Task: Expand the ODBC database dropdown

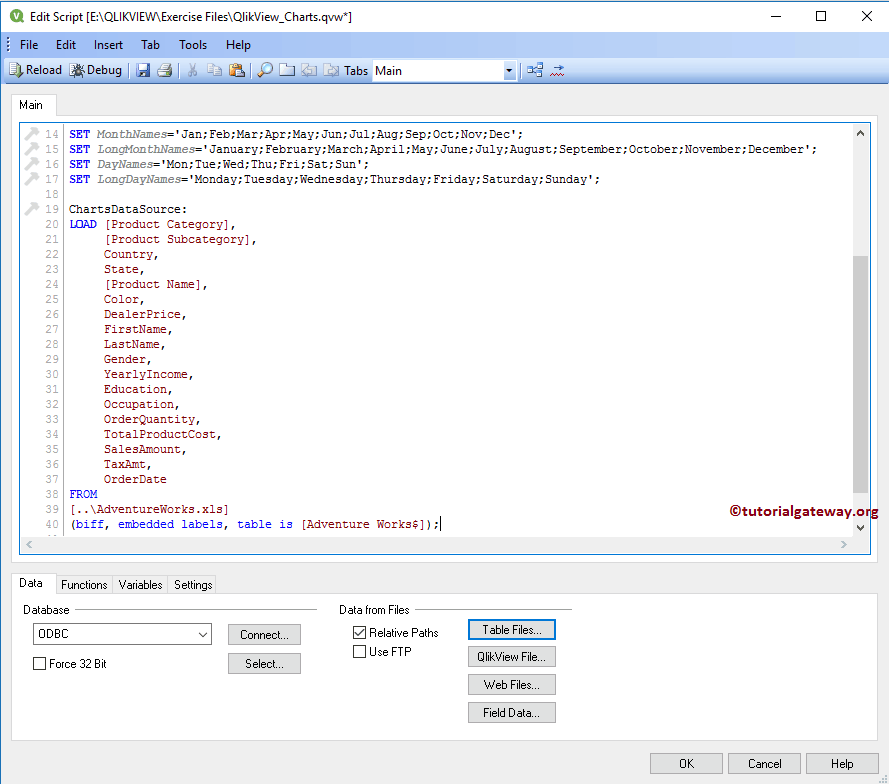Action: tap(203, 634)
